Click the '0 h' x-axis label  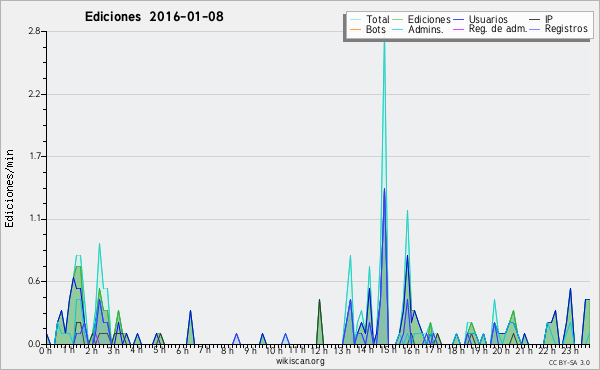pos(46,350)
